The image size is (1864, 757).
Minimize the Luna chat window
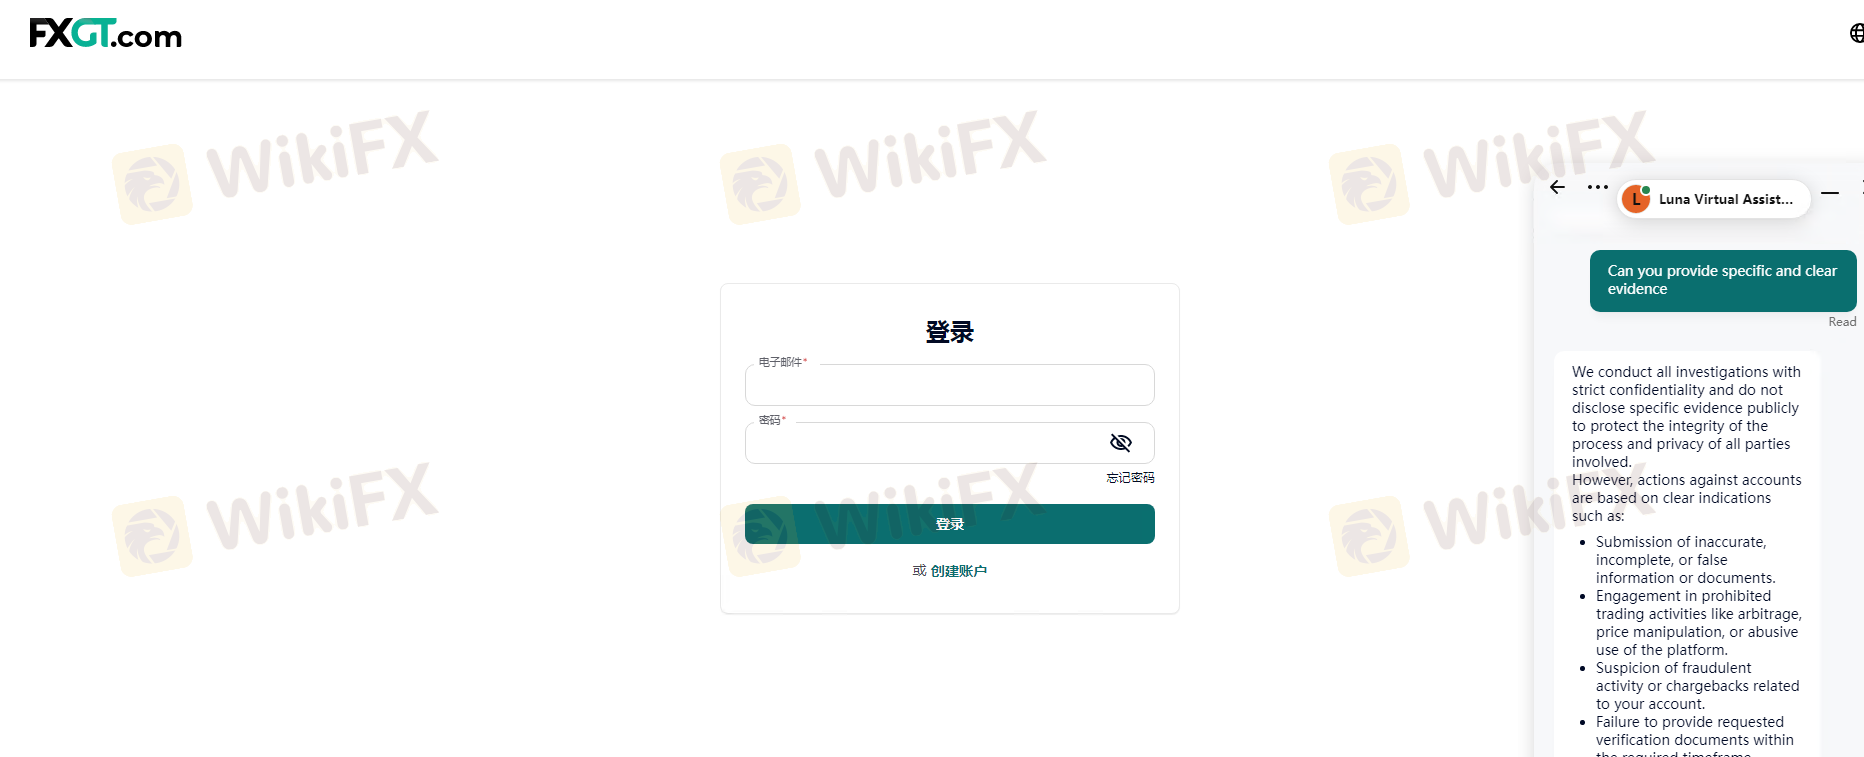(x=1830, y=193)
